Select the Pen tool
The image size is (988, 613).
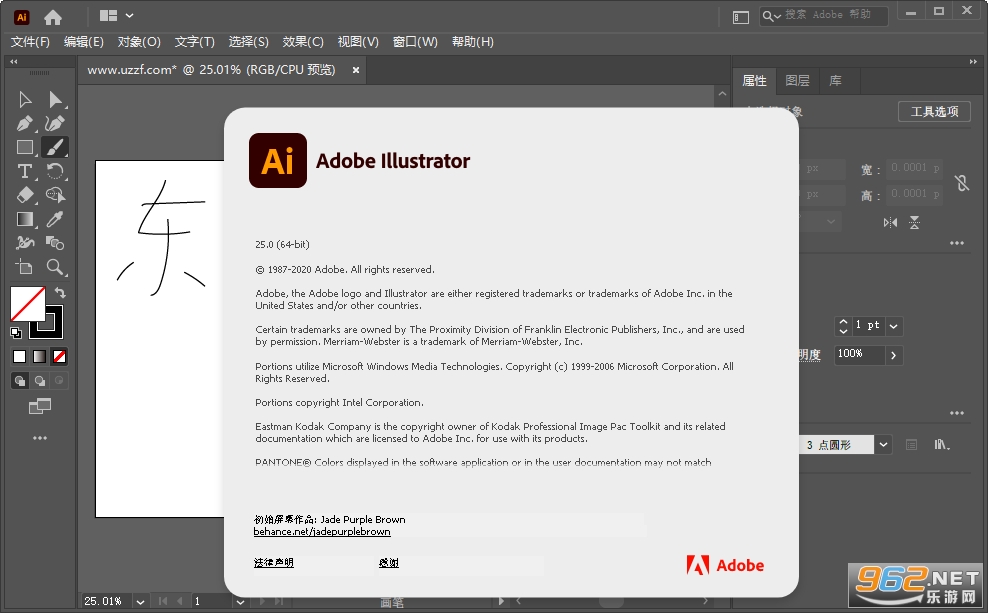25,123
